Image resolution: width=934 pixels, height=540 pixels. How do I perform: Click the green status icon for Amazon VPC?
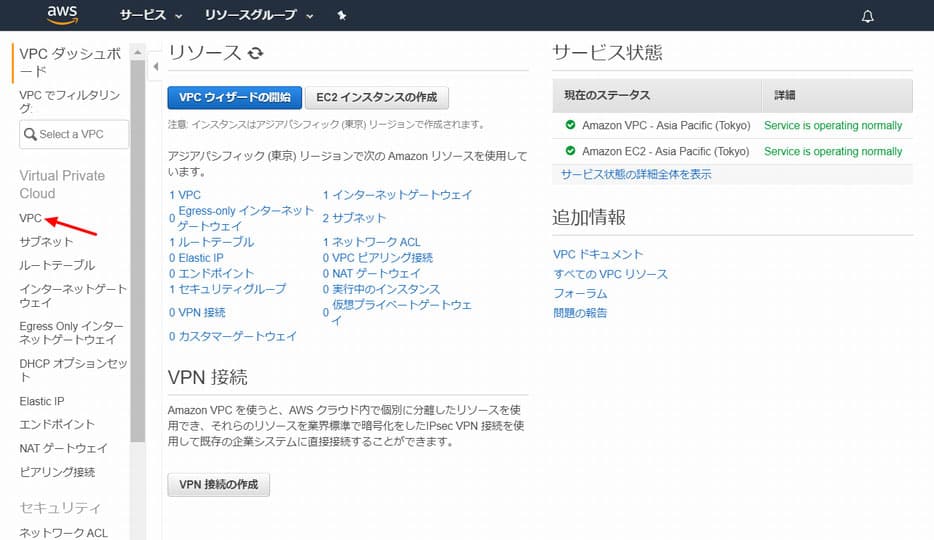click(x=570, y=125)
